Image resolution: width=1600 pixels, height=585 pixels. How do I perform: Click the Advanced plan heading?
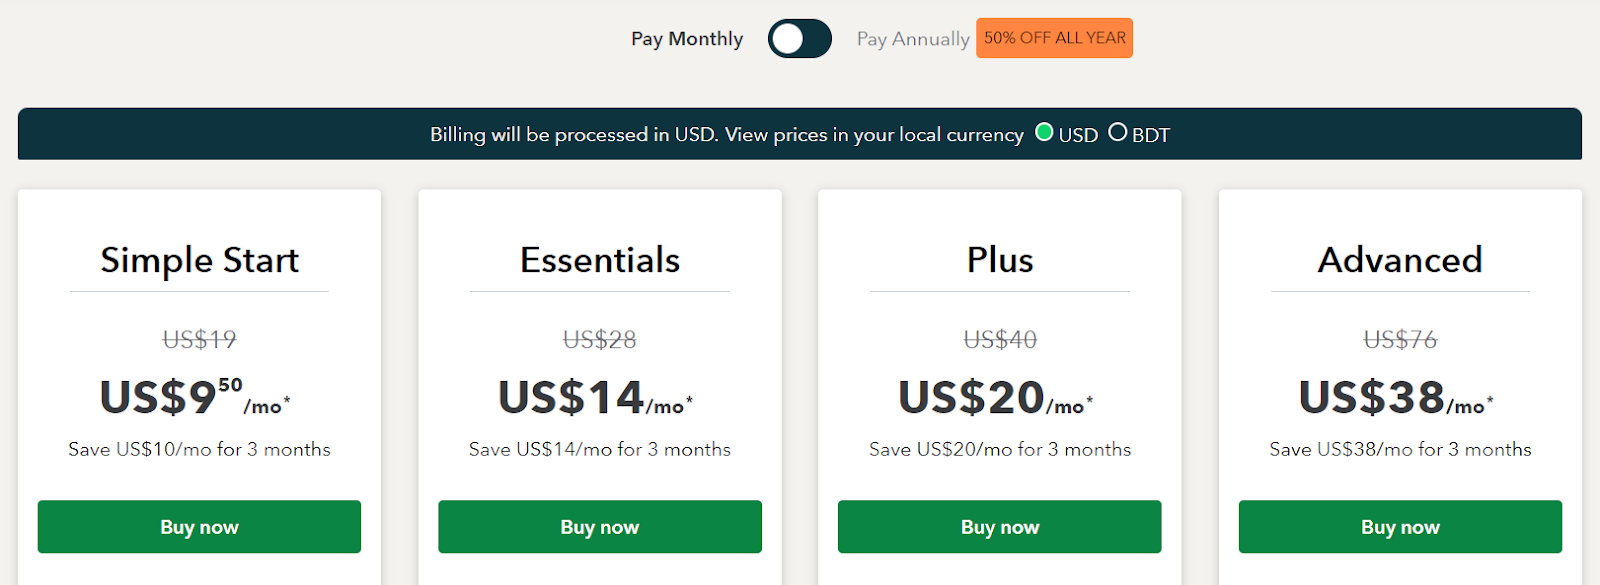pos(1400,260)
